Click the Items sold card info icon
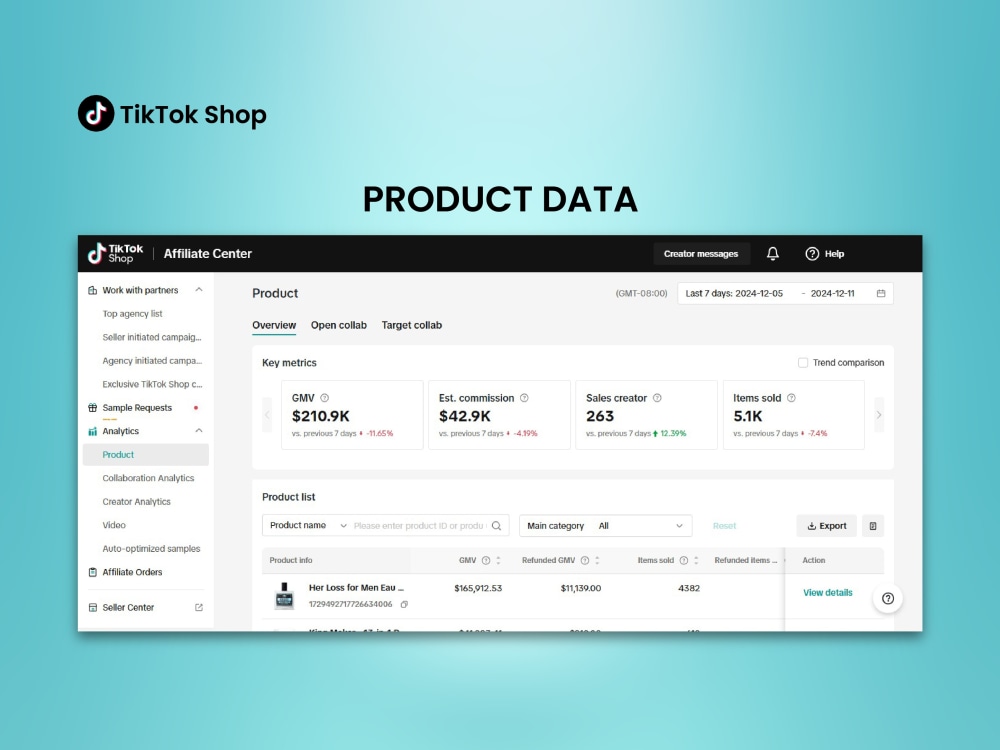This screenshot has height=750, width=1000. pyautogui.click(x=791, y=398)
